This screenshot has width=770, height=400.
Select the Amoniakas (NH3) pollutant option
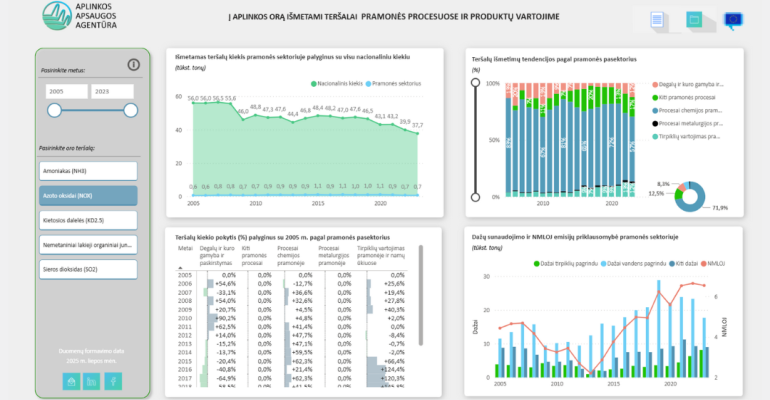click(88, 171)
